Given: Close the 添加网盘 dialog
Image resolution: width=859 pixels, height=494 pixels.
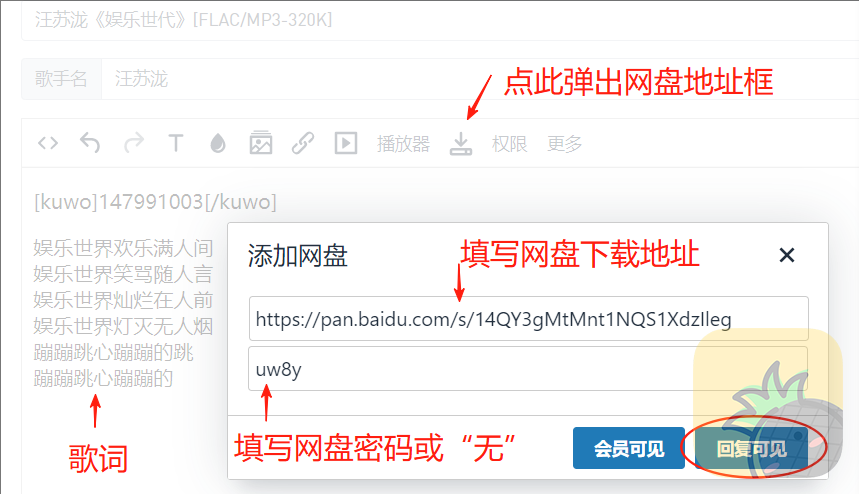Looking at the screenshot, I should (x=787, y=255).
